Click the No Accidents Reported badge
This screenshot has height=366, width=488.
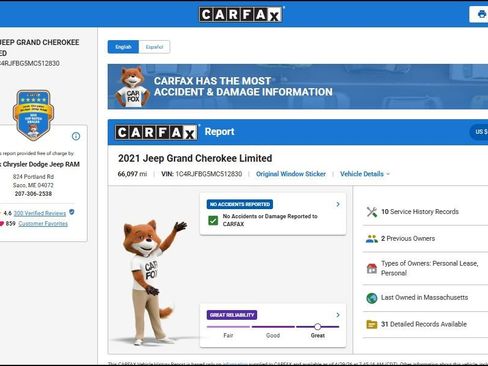pos(240,204)
